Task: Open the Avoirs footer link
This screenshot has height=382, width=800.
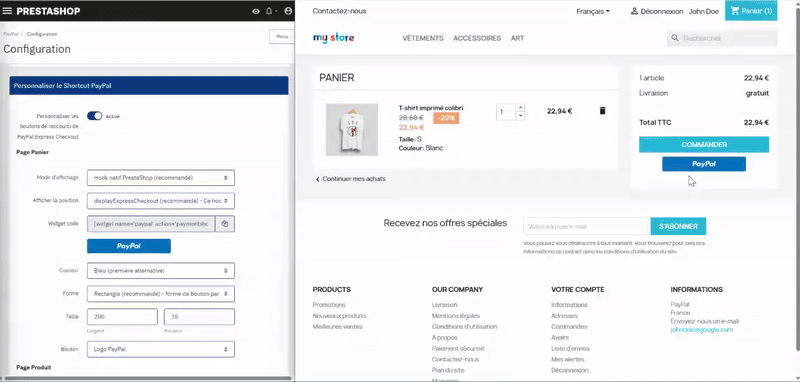Action: (560, 338)
